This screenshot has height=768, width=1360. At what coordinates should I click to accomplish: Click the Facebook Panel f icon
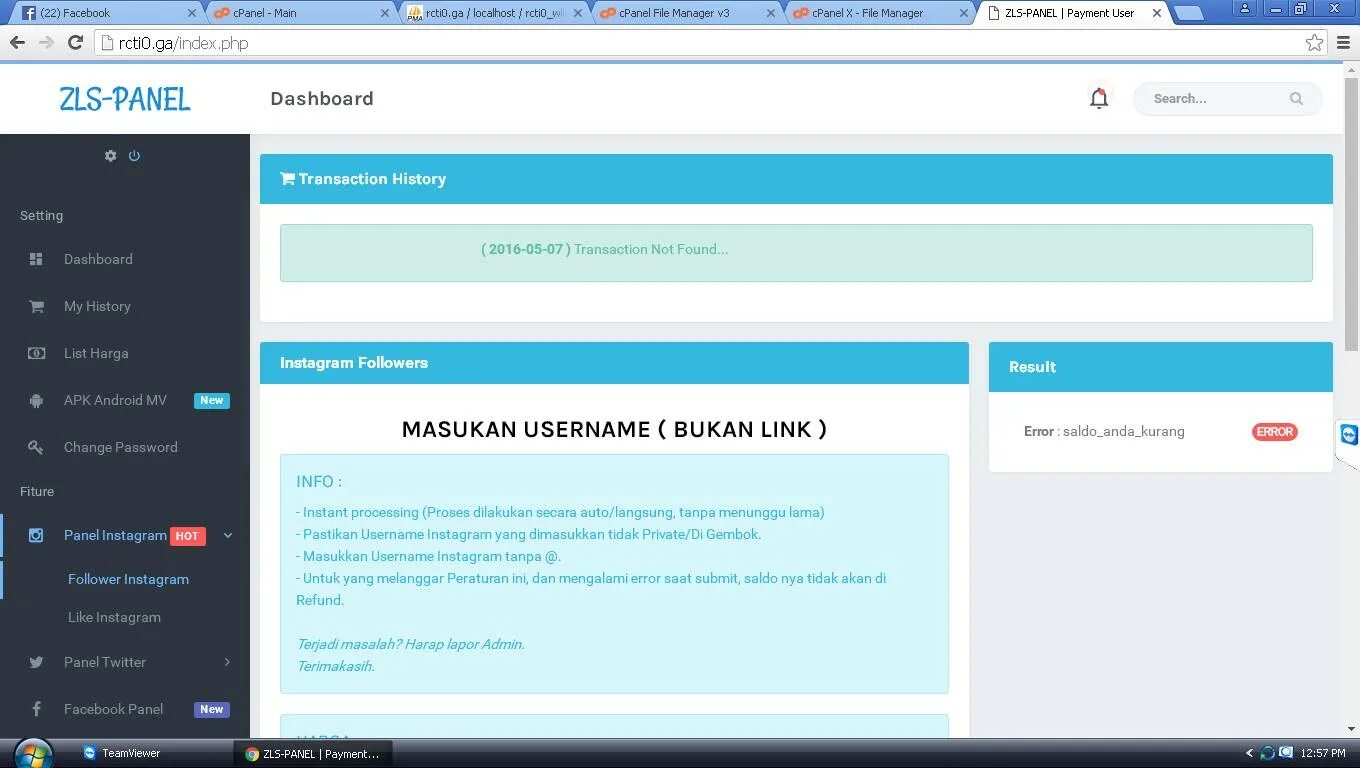pyautogui.click(x=36, y=709)
